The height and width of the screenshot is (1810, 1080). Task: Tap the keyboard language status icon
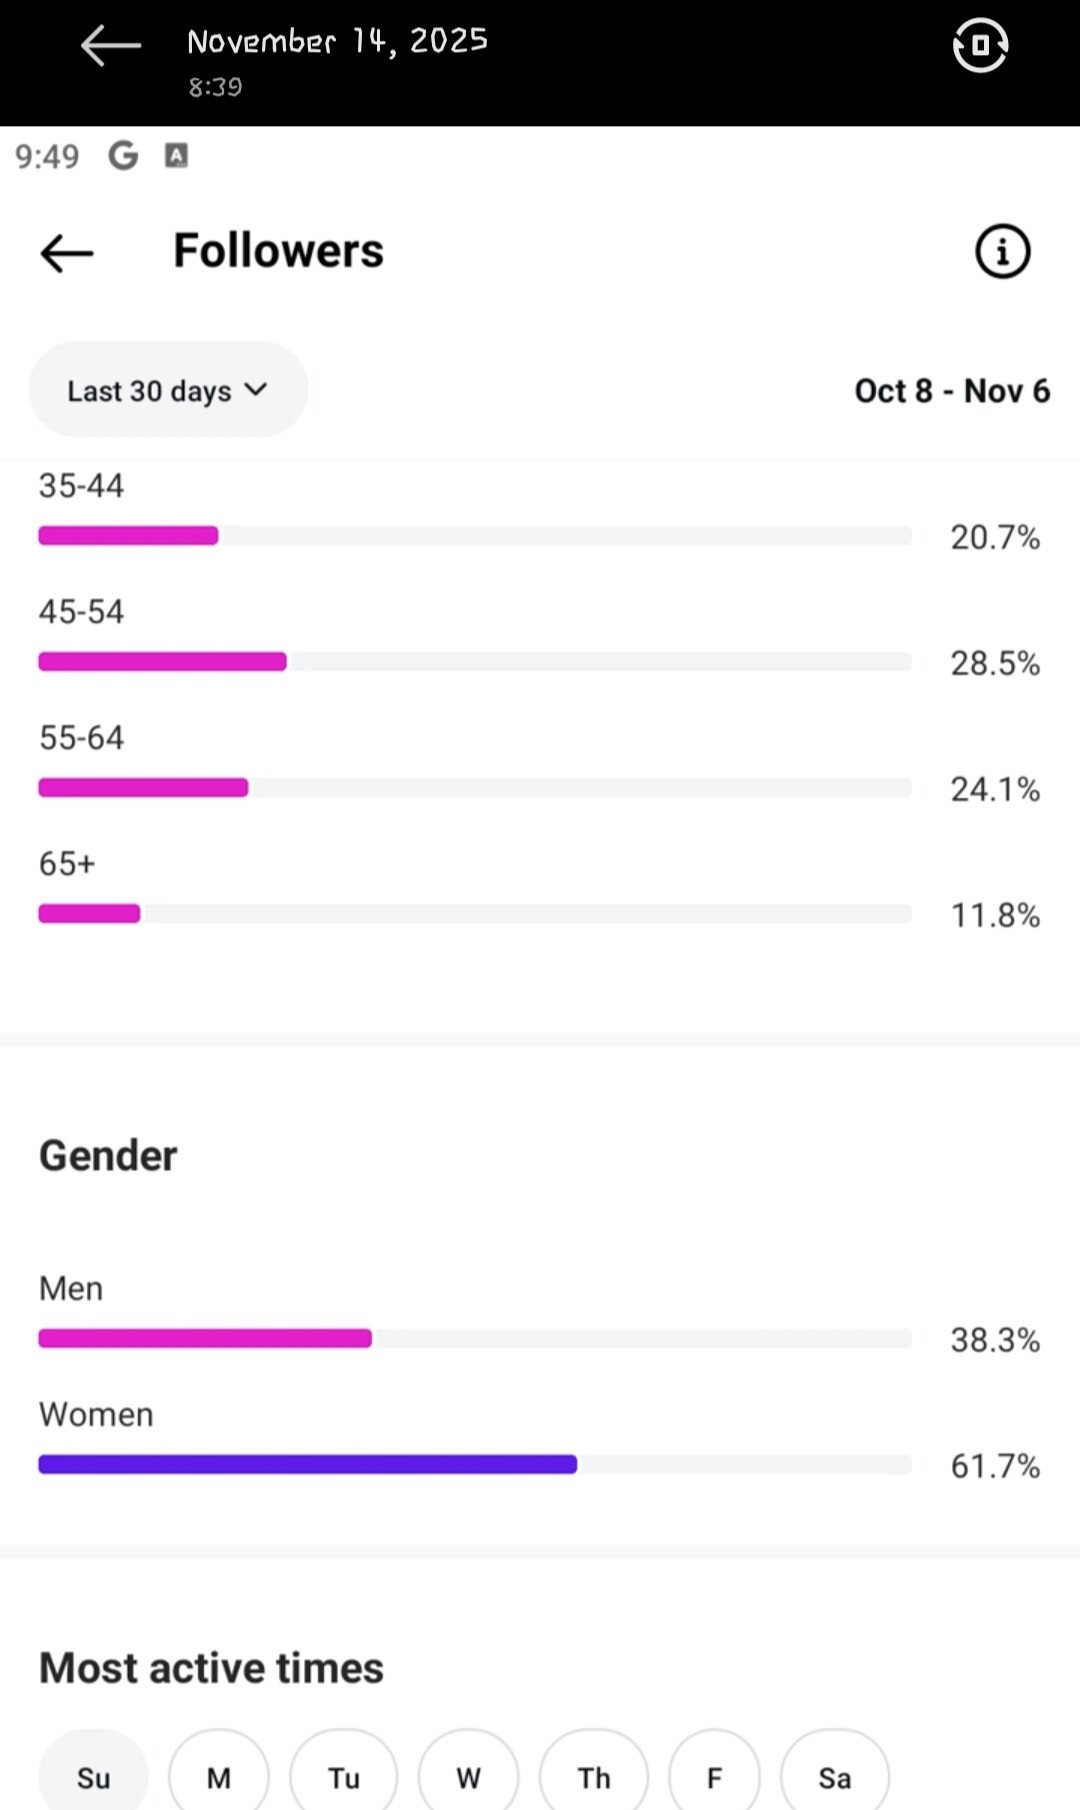[176, 156]
